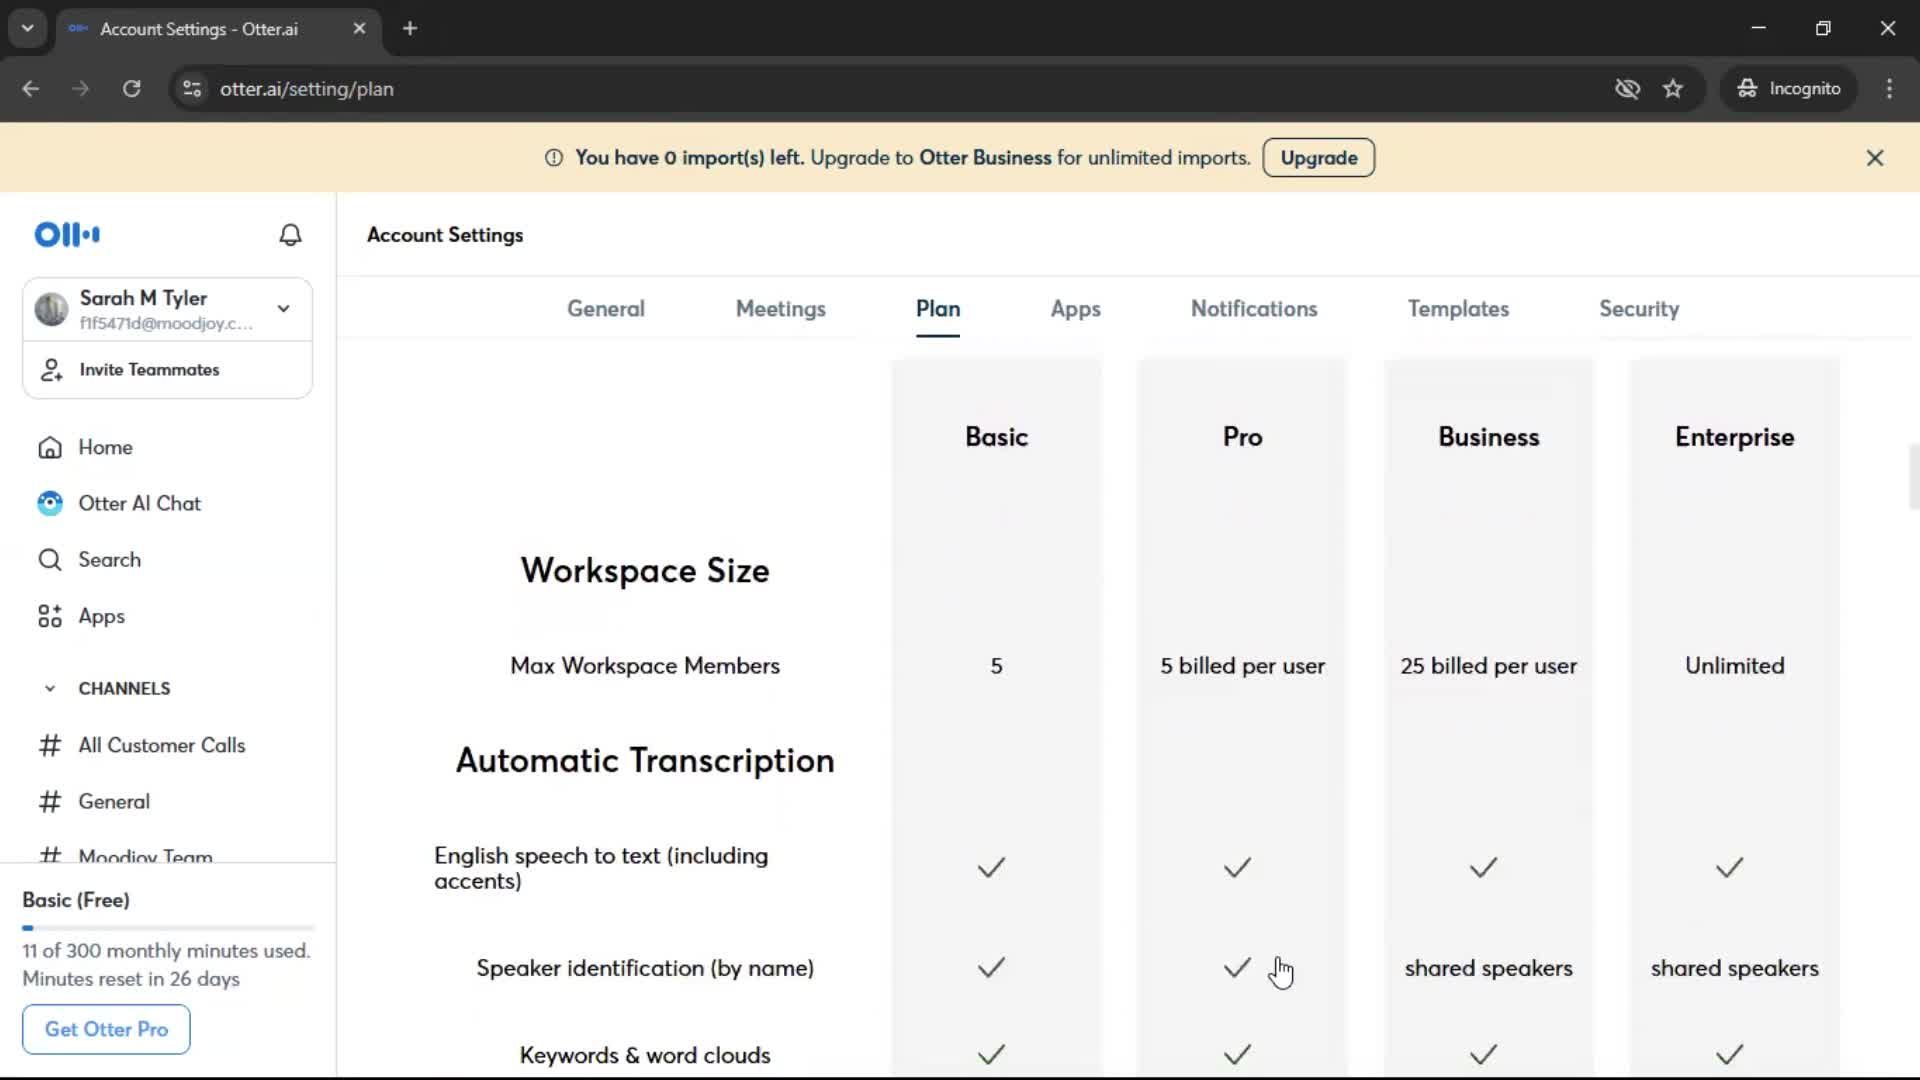Open Notifications settings tab
Screen dimensions: 1920x1080
[x=1254, y=309]
